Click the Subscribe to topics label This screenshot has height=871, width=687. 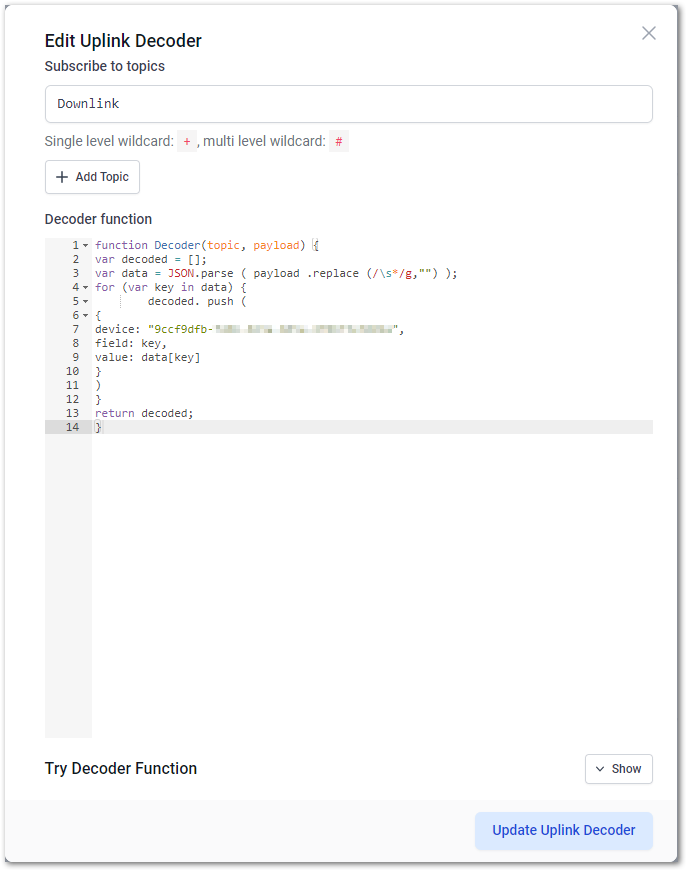[x=104, y=66]
